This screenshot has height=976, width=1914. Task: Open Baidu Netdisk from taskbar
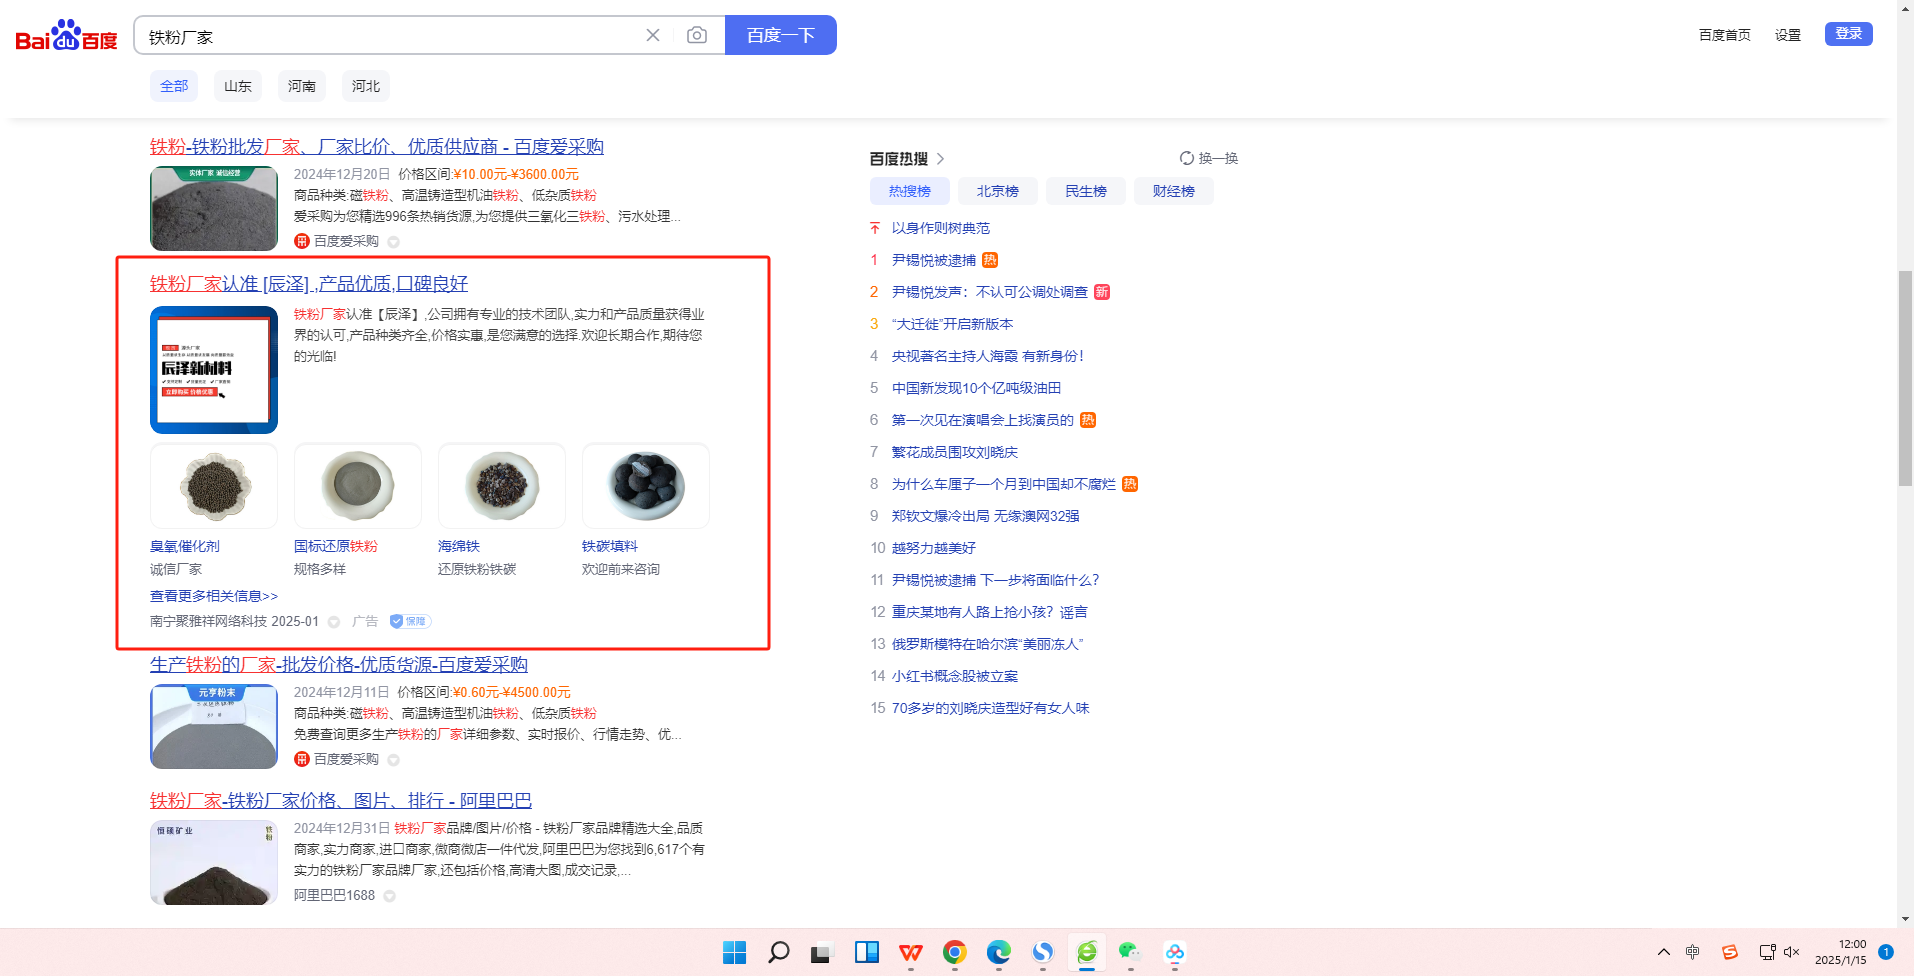tap(1175, 952)
